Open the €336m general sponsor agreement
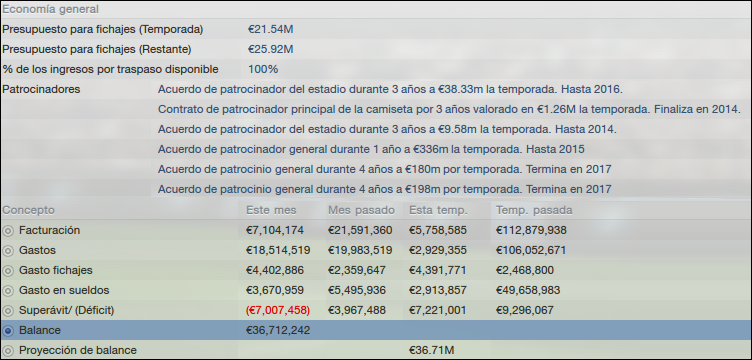Viewport: 752px width, 360px height. (371, 150)
